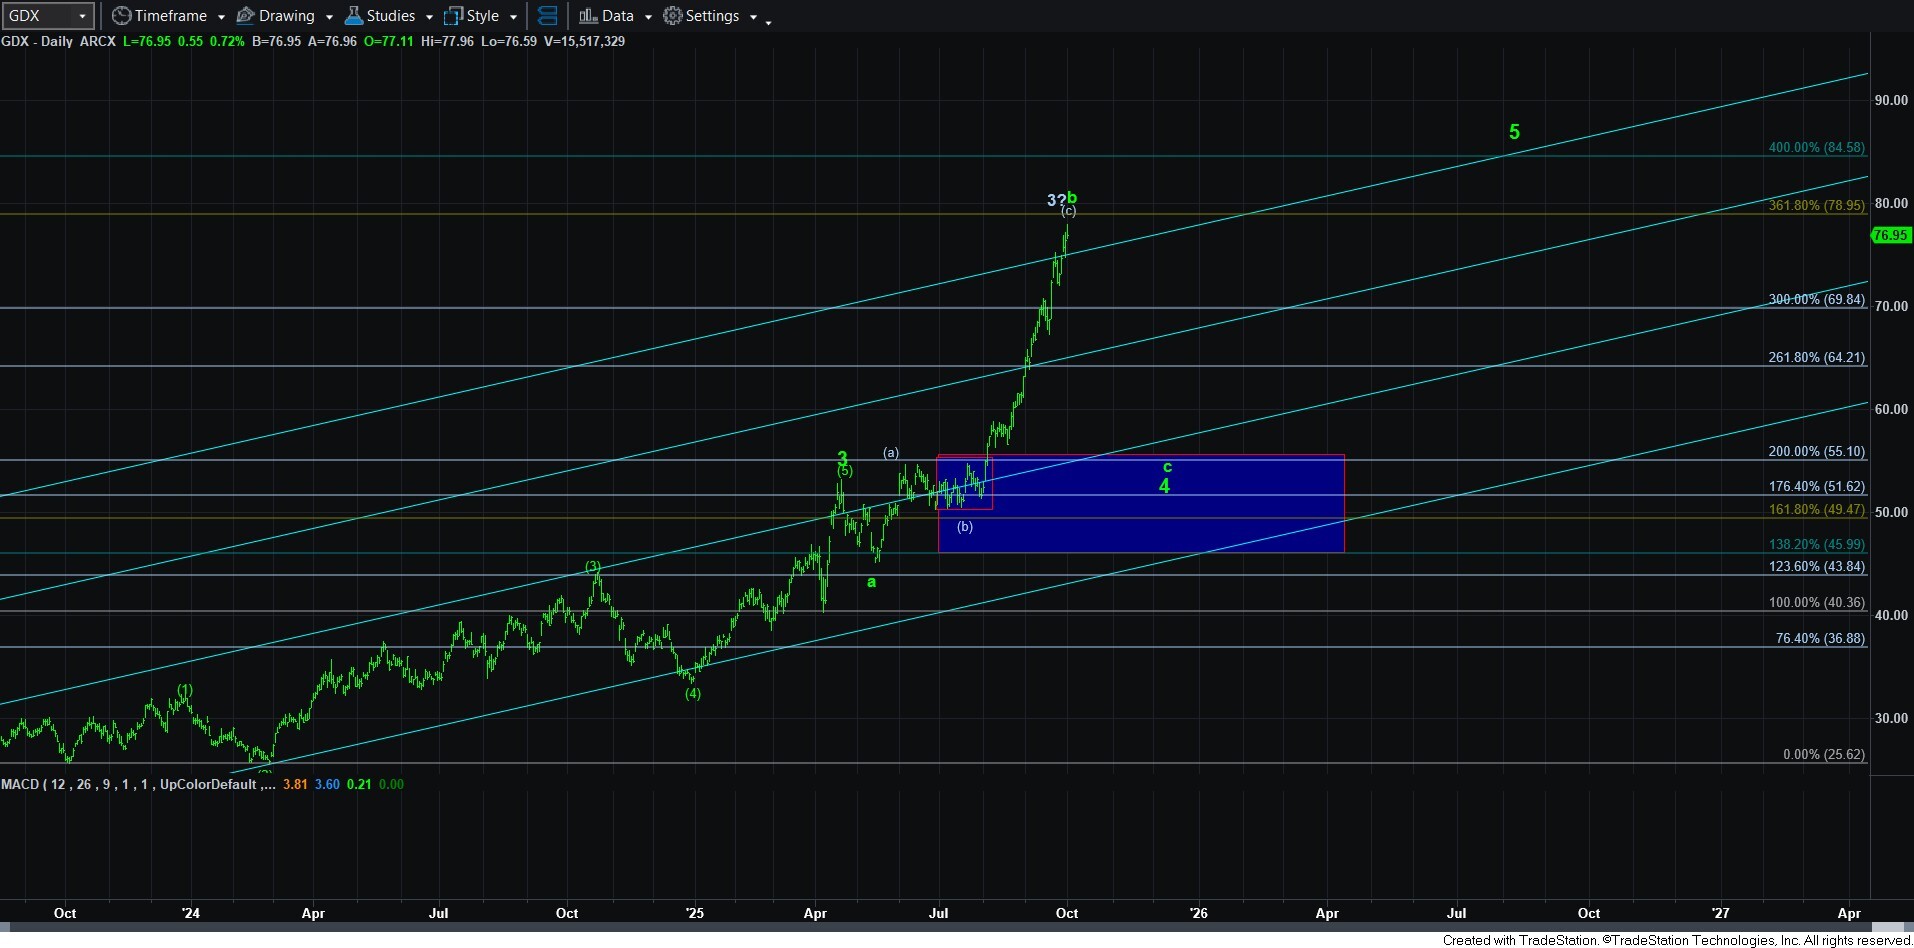The image size is (1914, 948).
Task: Click the Style overlapping squares icon
Action: coord(453,16)
